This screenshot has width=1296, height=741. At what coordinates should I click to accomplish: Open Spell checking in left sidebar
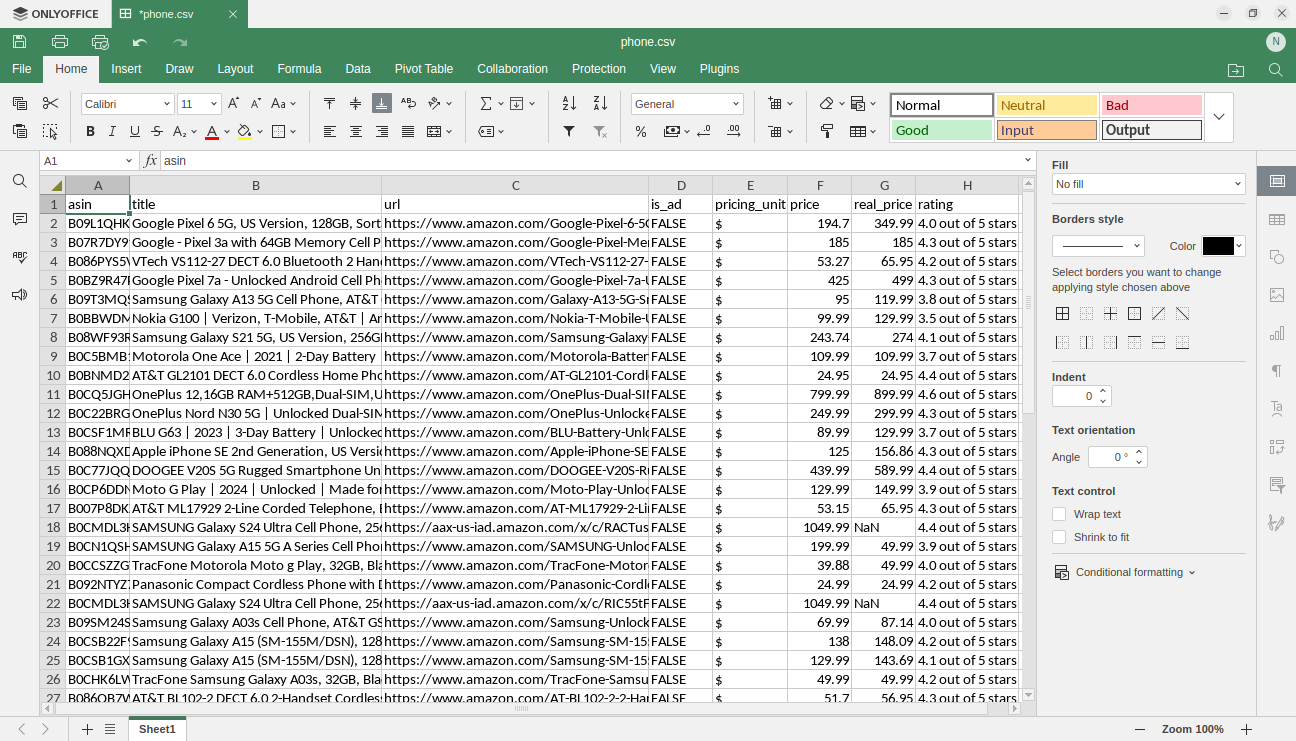[20, 257]
